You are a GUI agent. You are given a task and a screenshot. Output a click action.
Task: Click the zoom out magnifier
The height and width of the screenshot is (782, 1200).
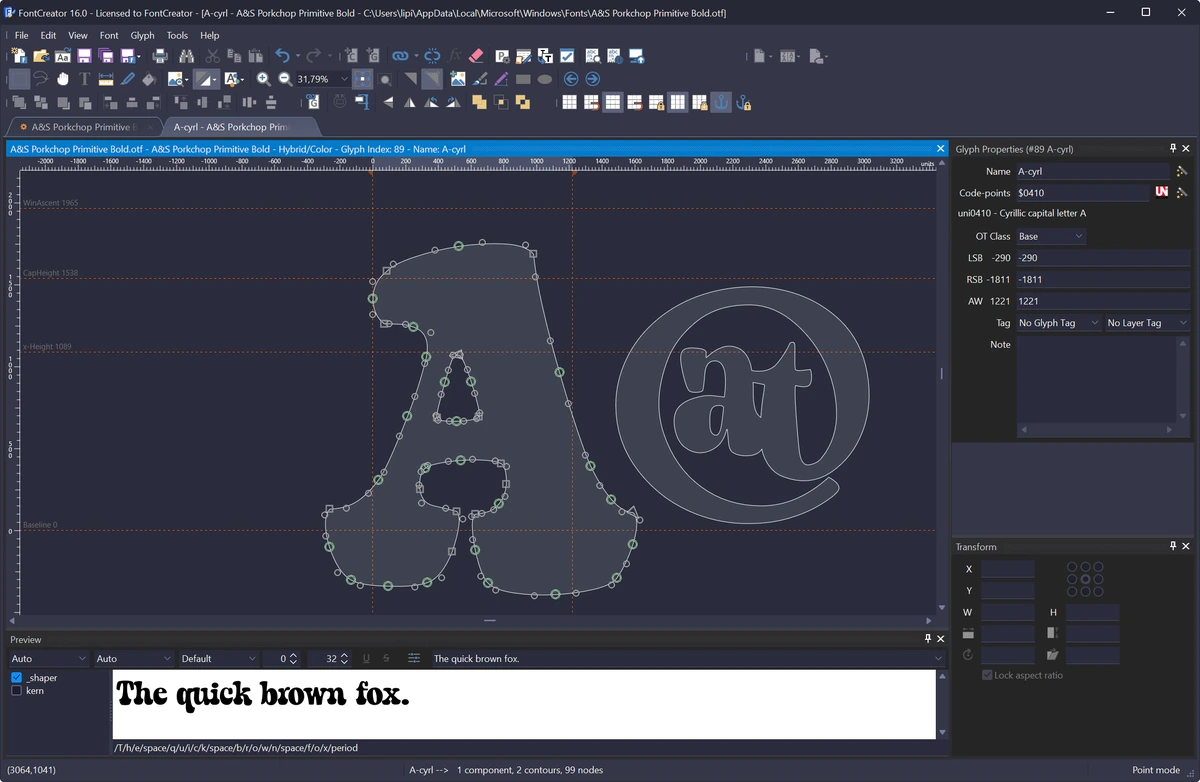click(x=285, y=79)
